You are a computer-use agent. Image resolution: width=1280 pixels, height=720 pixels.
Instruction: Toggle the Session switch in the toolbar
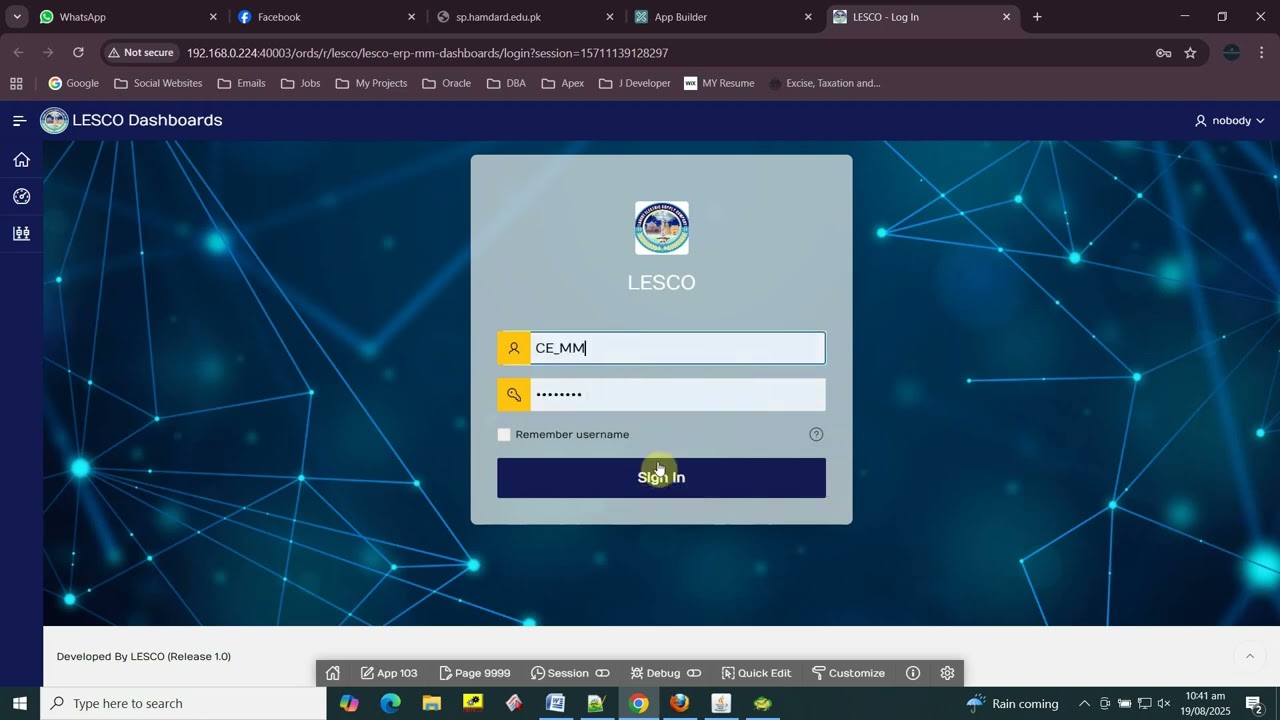(x=602, y=673)
